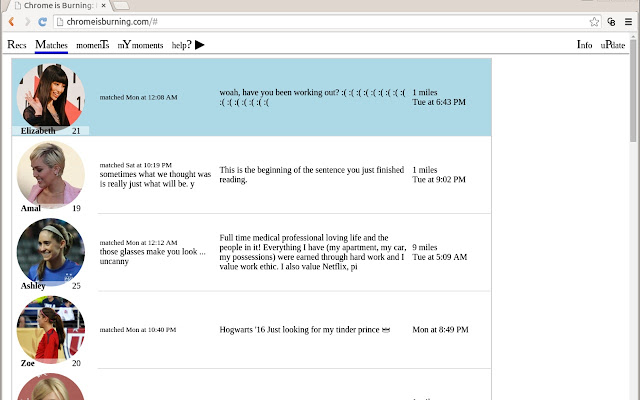Click 'matched Sat at 10:19 PM' text

[136, 165]
